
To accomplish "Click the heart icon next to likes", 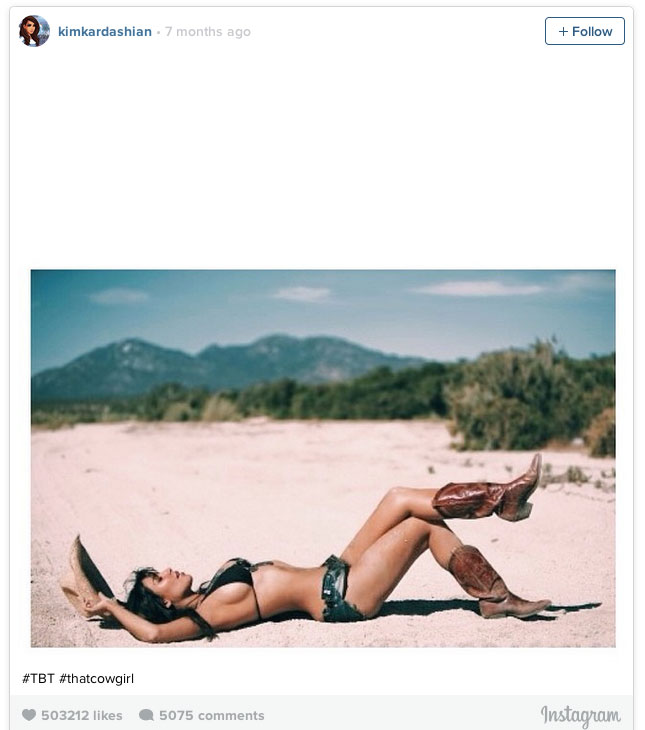I will click(29, 715).
